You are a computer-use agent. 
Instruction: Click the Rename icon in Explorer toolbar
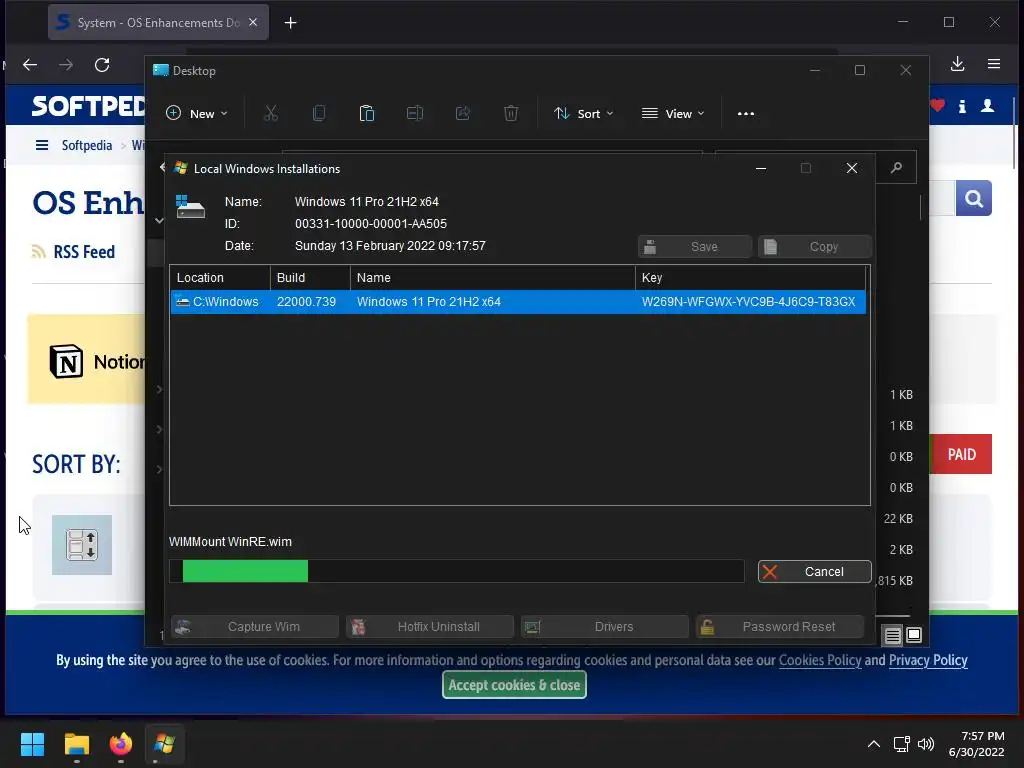click(415, 114)
